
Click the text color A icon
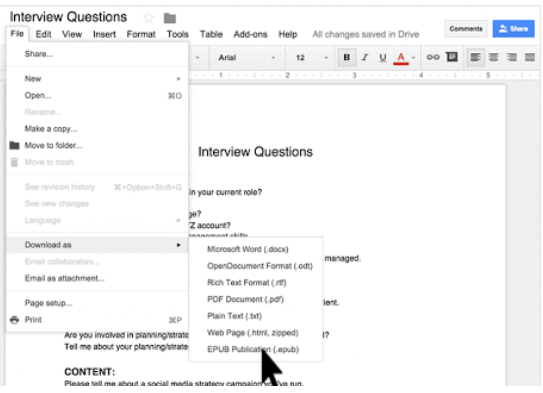401,58
